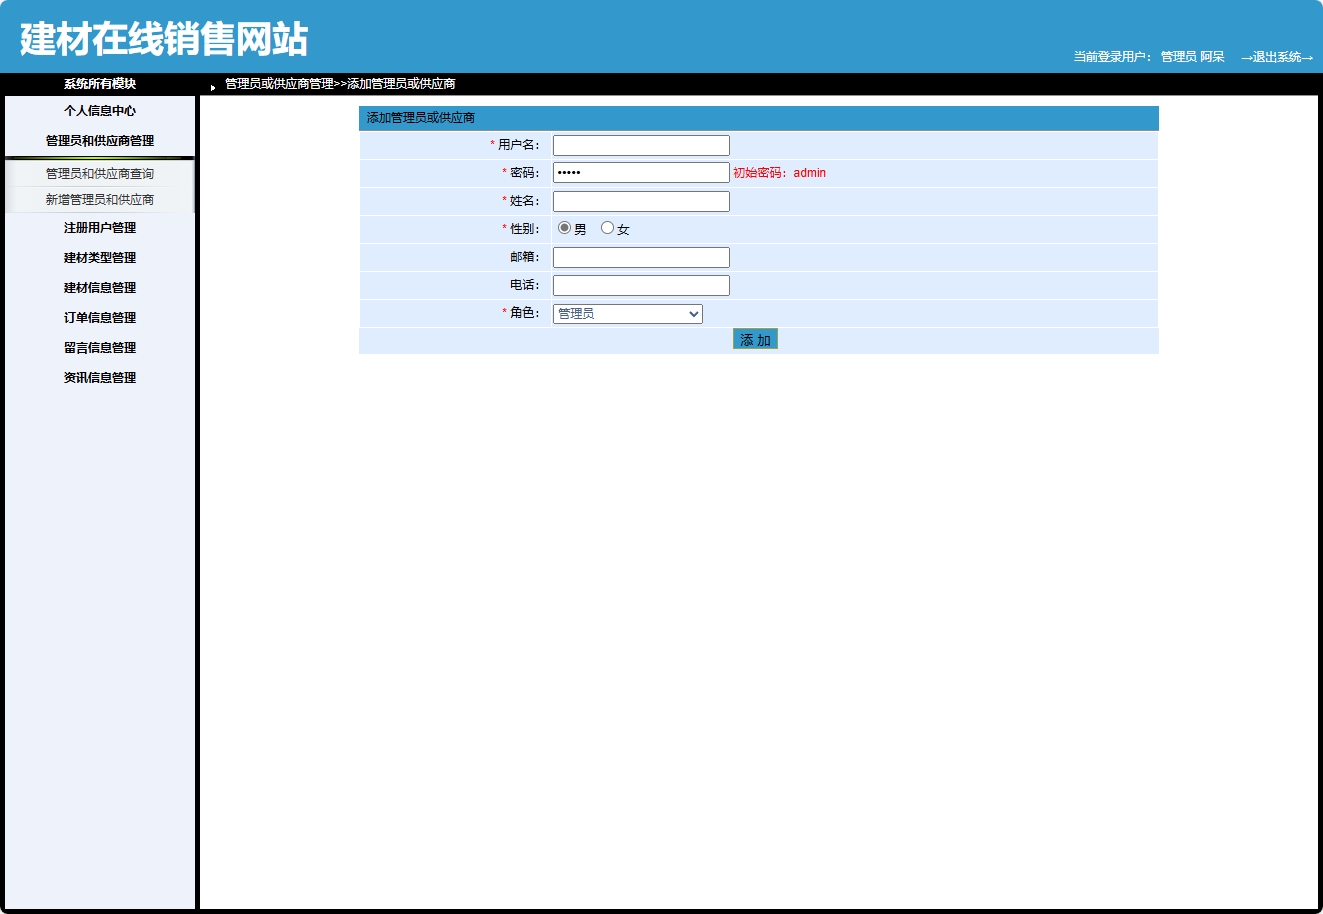Click into the 用户名 input field
The height and width of the screenshot is (914, 1323).
pyautogui.click(x=640, y=144)
